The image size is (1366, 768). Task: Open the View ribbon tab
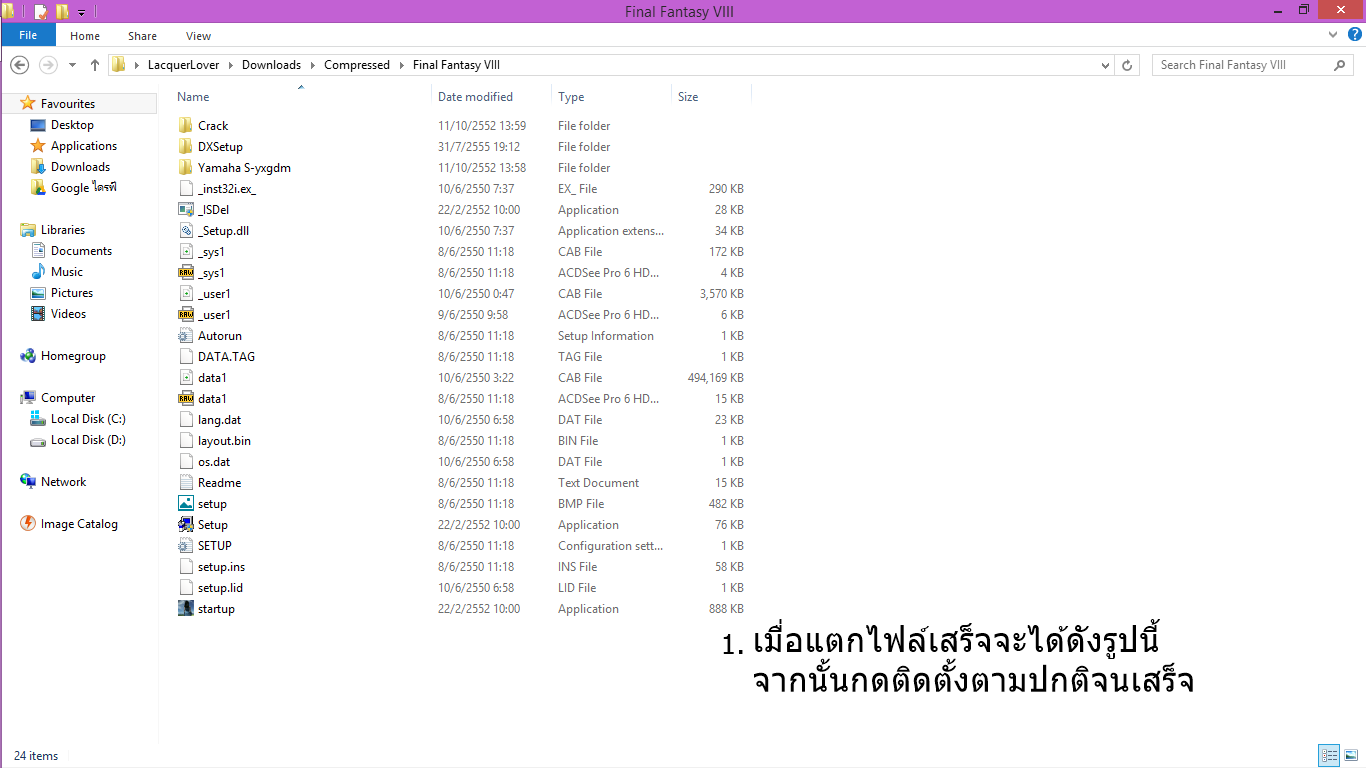[198, 36]
